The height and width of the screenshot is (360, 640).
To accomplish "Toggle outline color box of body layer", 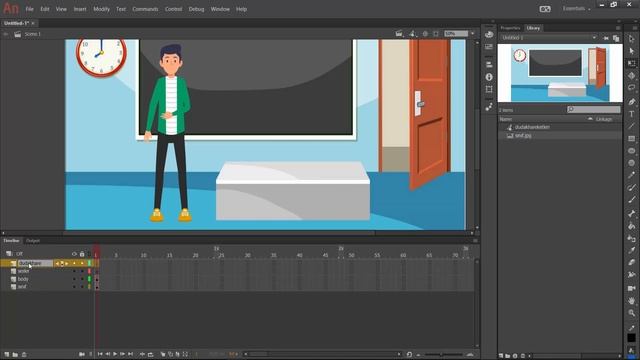I will click(89, 279).
